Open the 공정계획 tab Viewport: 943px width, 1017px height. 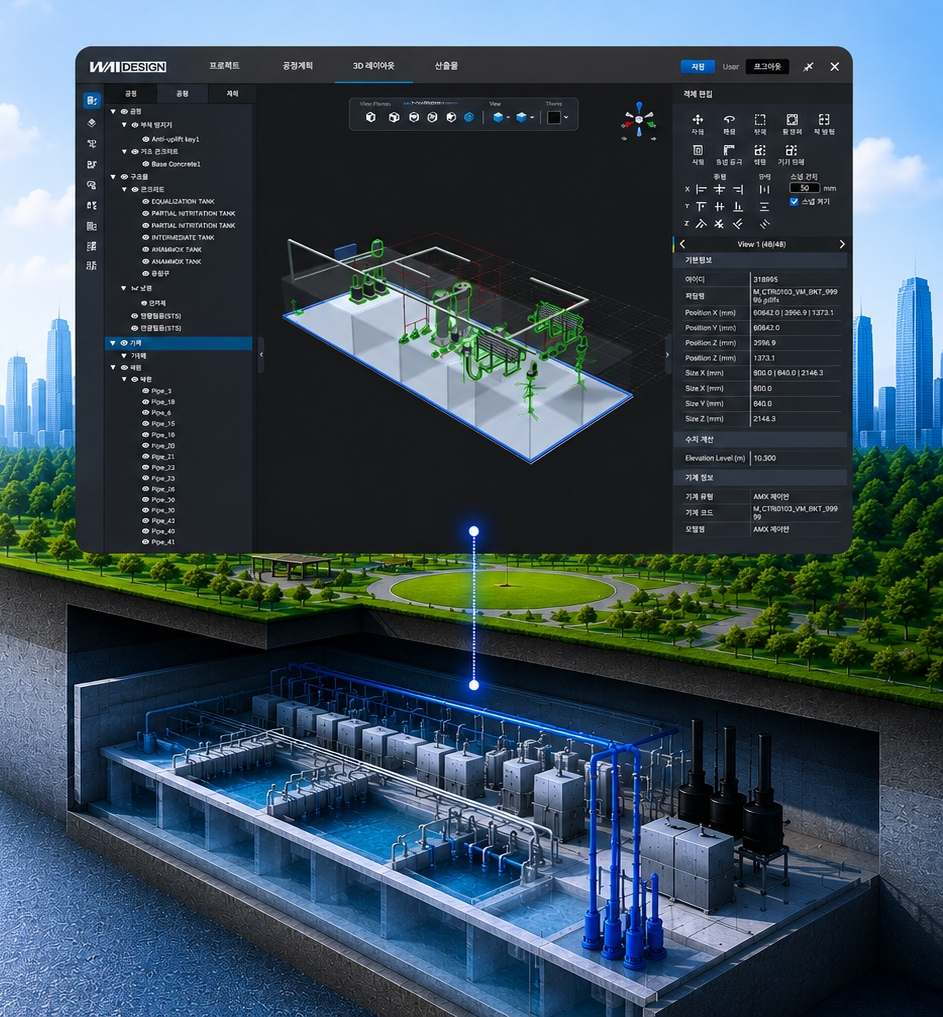(298, 66)
